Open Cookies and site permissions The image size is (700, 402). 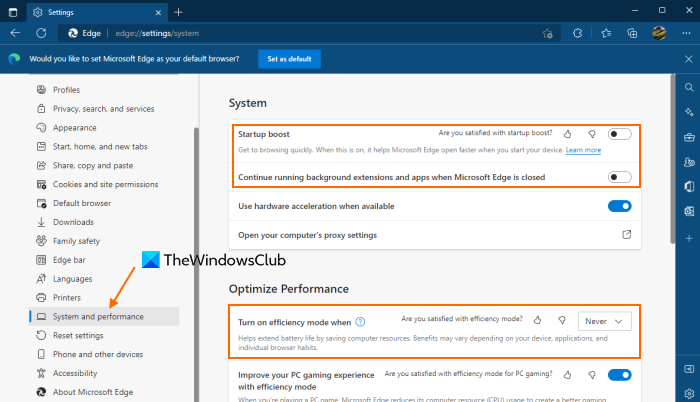(x=104, y=184)
